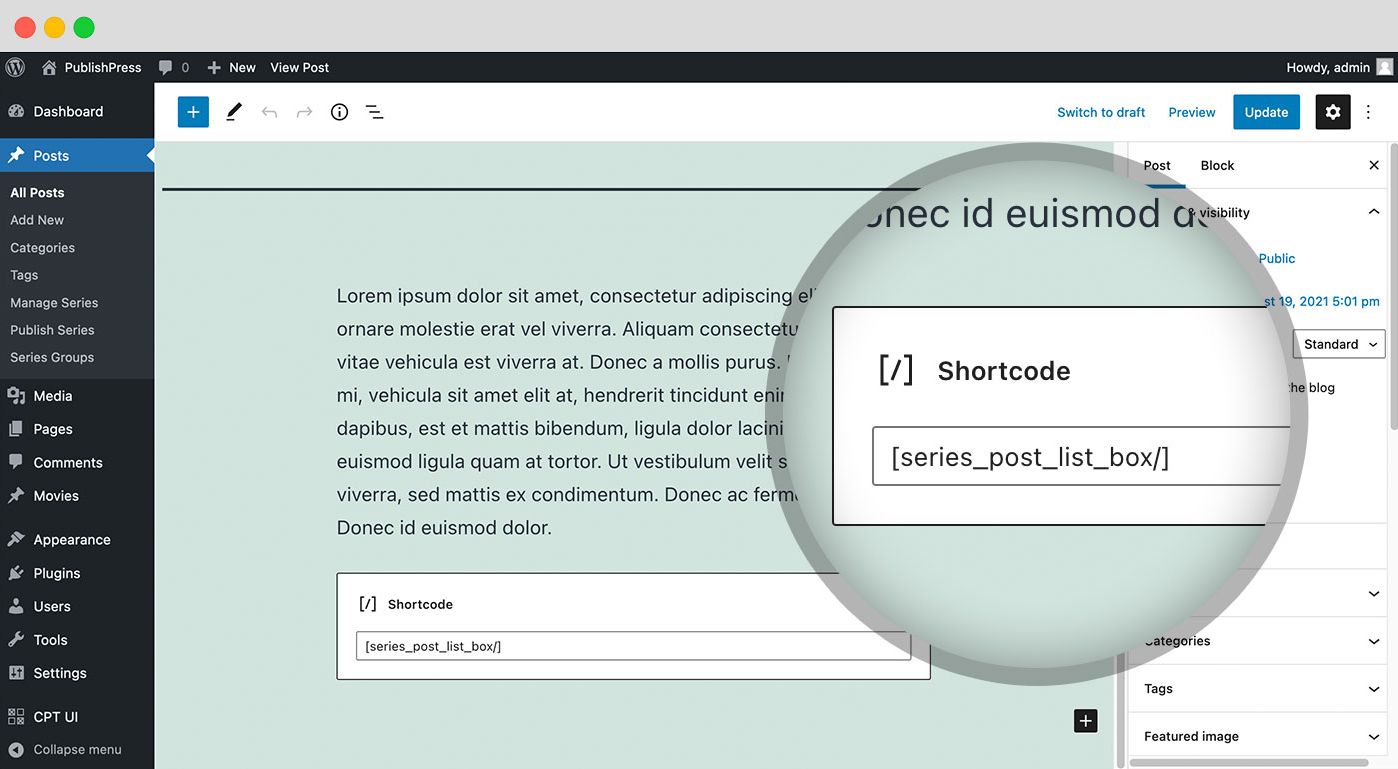Viewport: 1398px width, 769px height.
Task: Select the Tools pencil icon in toolbar
Action: (233, 111)
